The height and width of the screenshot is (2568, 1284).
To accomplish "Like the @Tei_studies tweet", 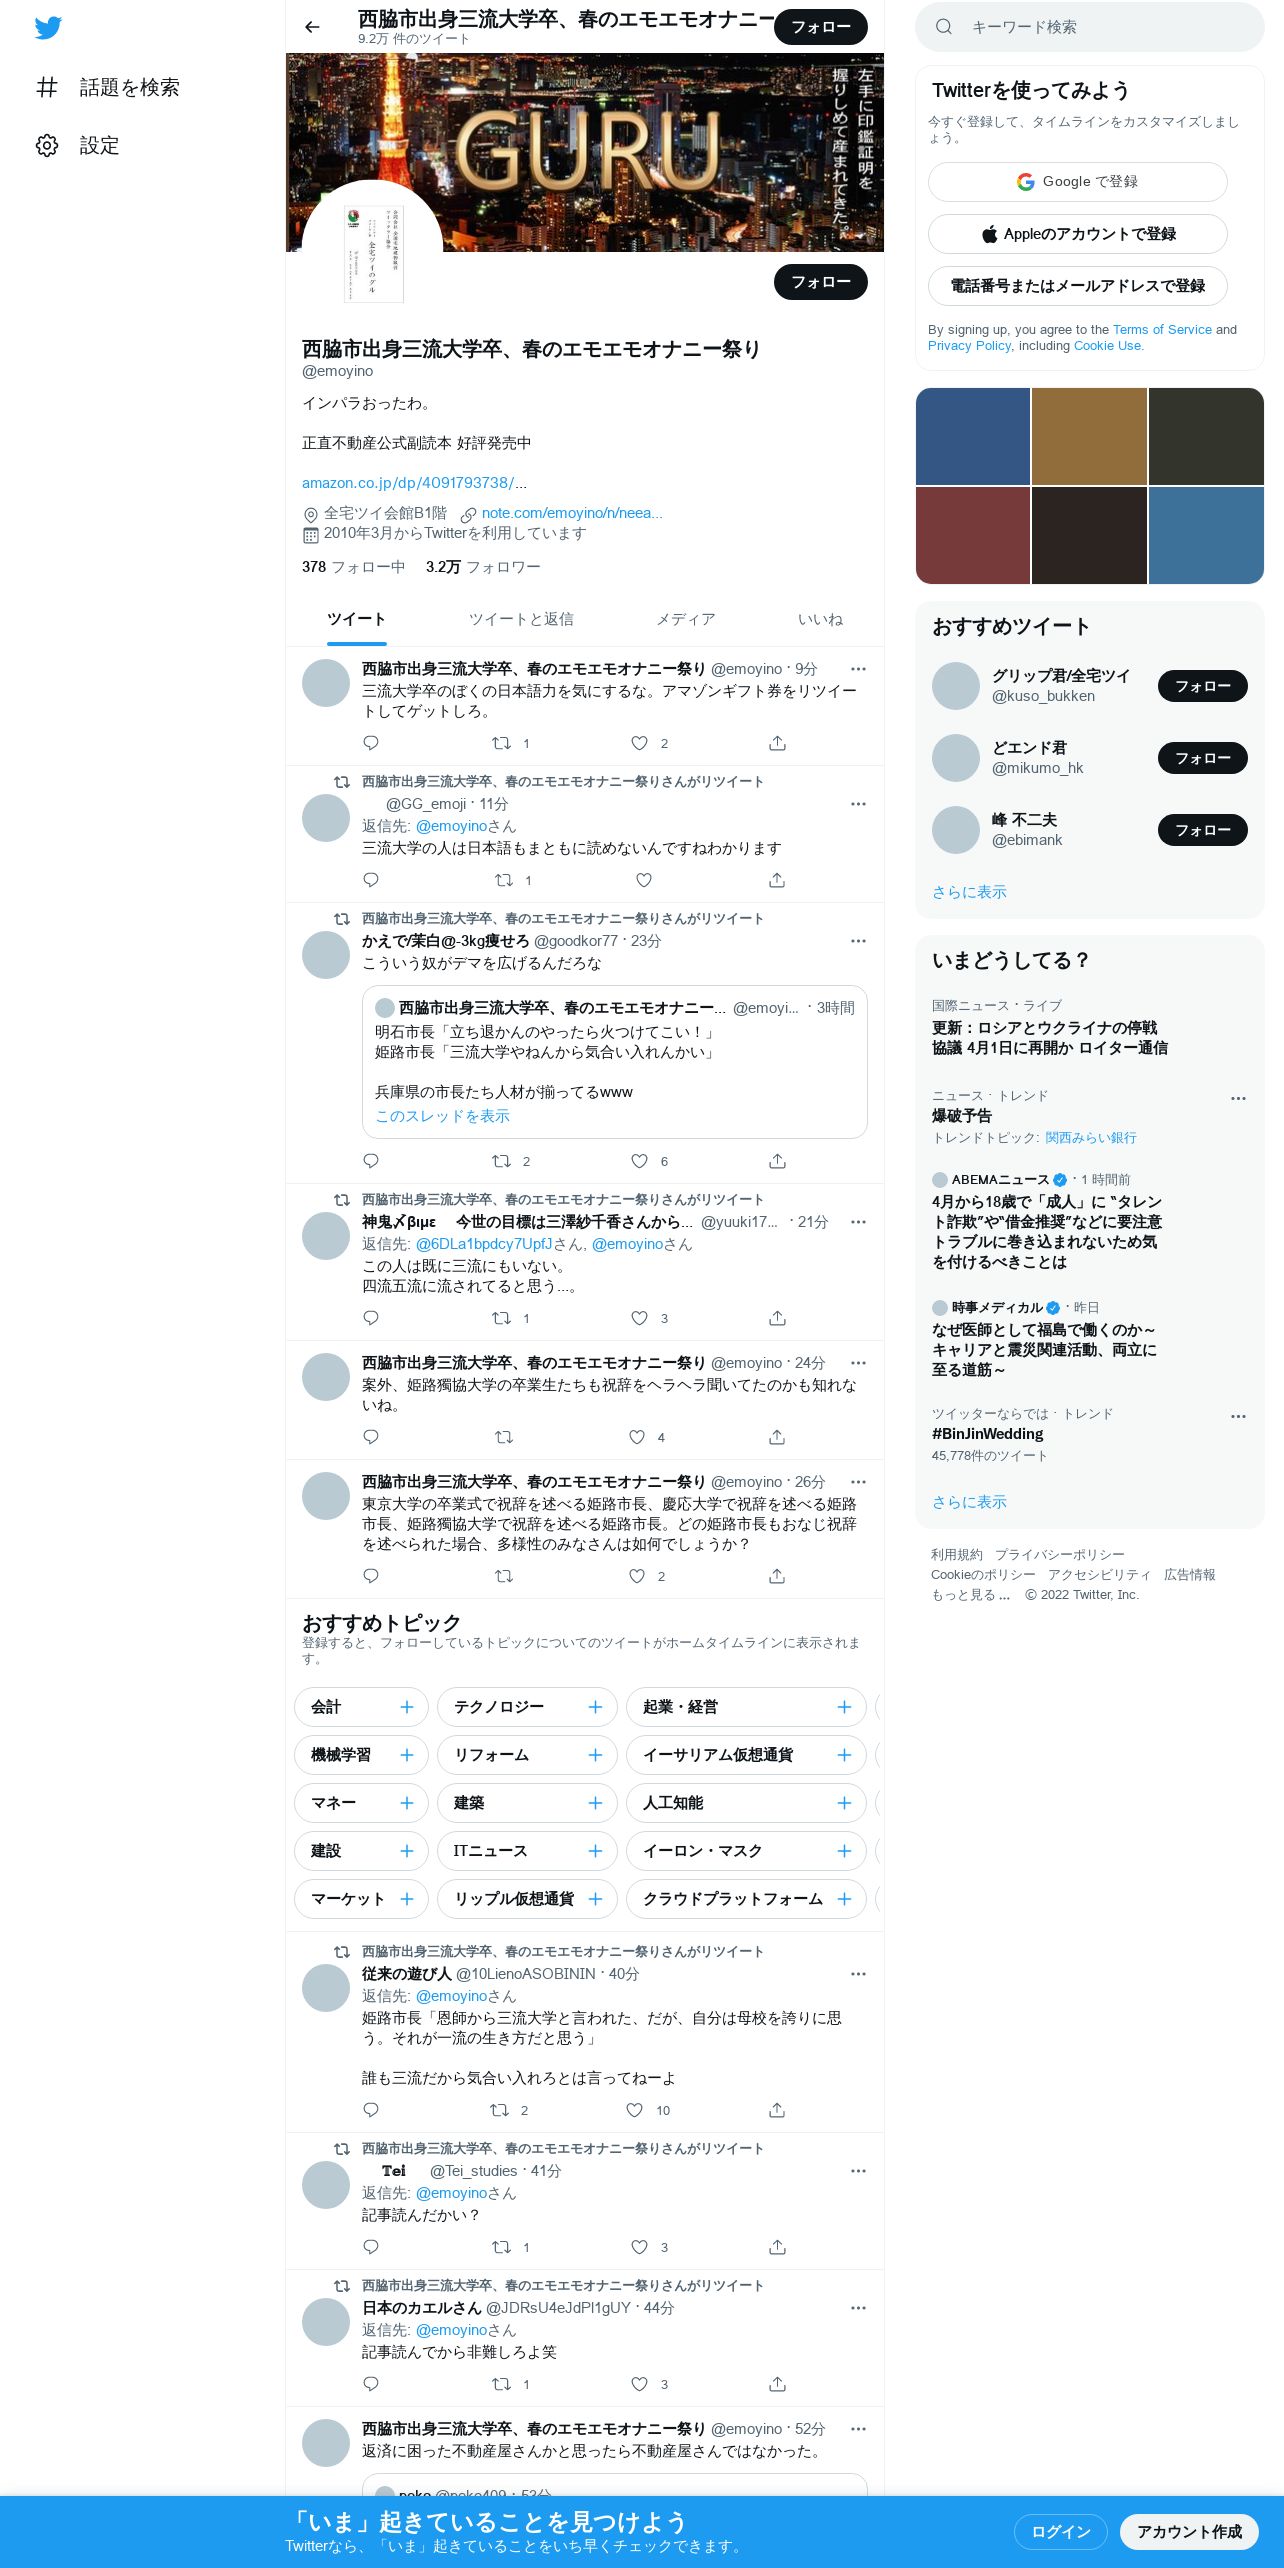I will tap(640, 2247).
